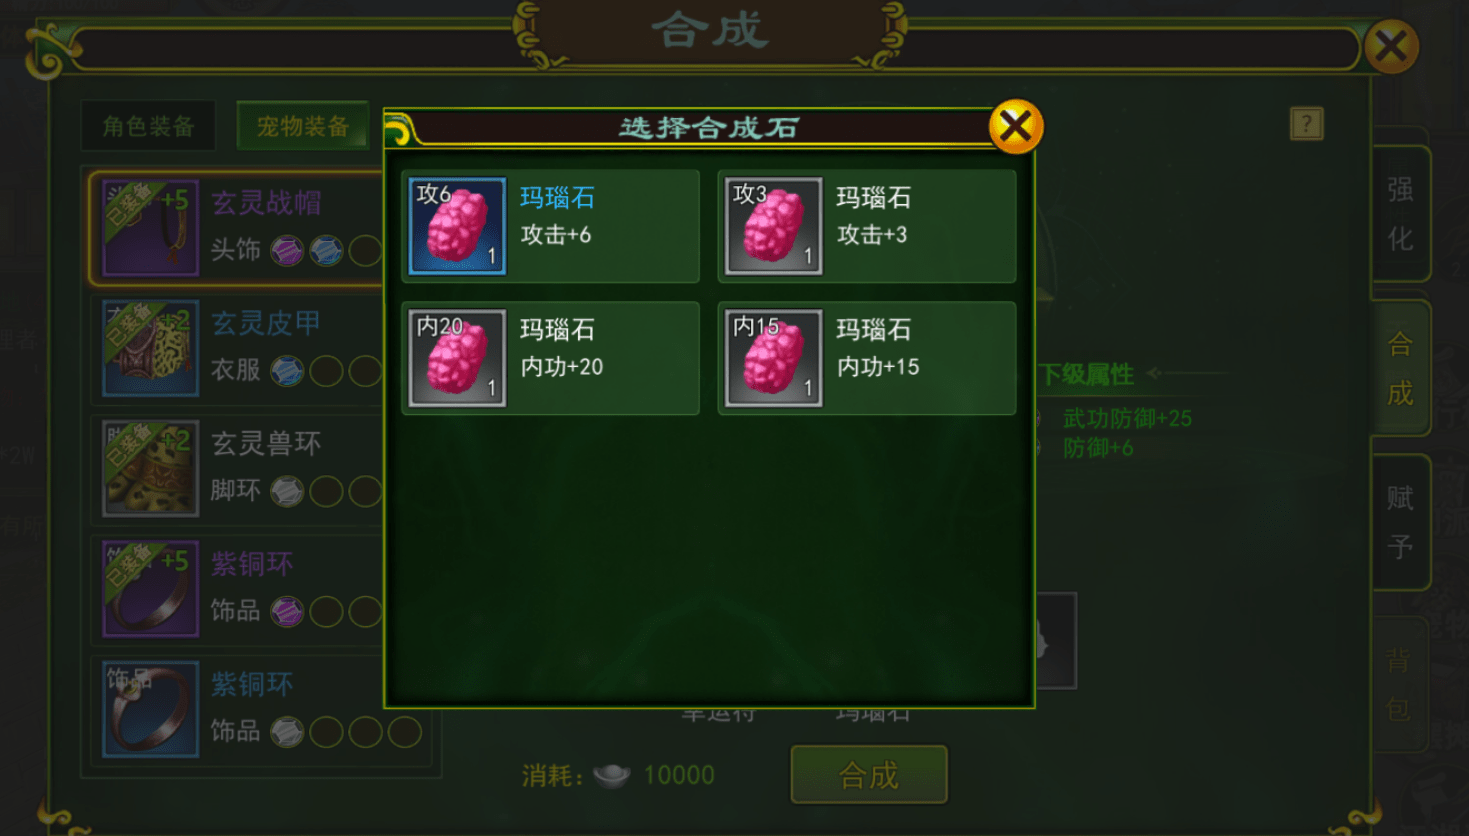Open the 赋予 side tab
Image resolution: width=1469 pixels, height=836 pixels.
(1400, 522)
